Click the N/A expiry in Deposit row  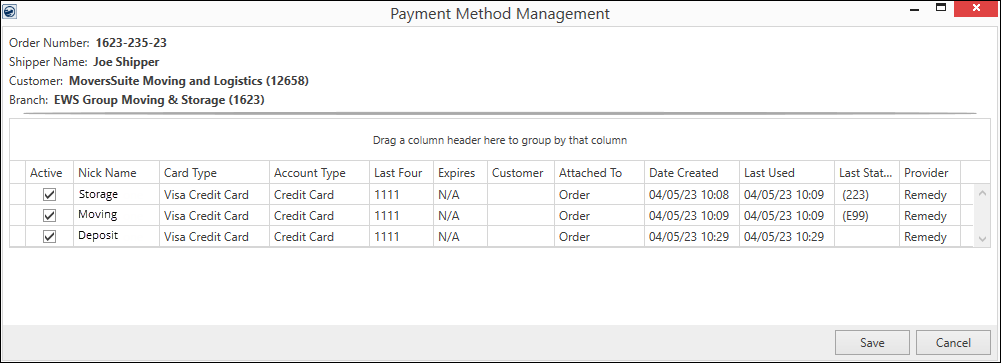[449, 237]
